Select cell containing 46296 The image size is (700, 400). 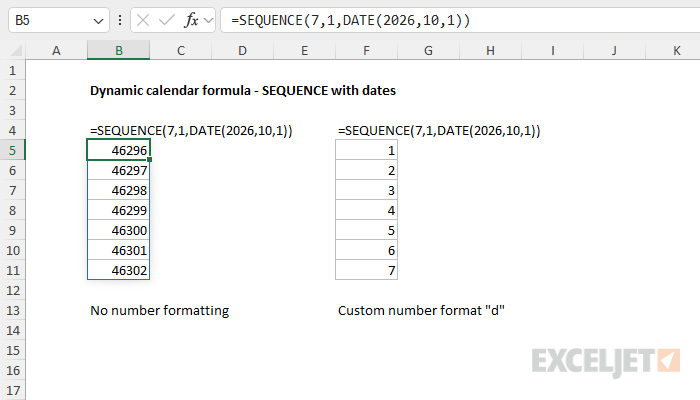[x=119, y=150]
